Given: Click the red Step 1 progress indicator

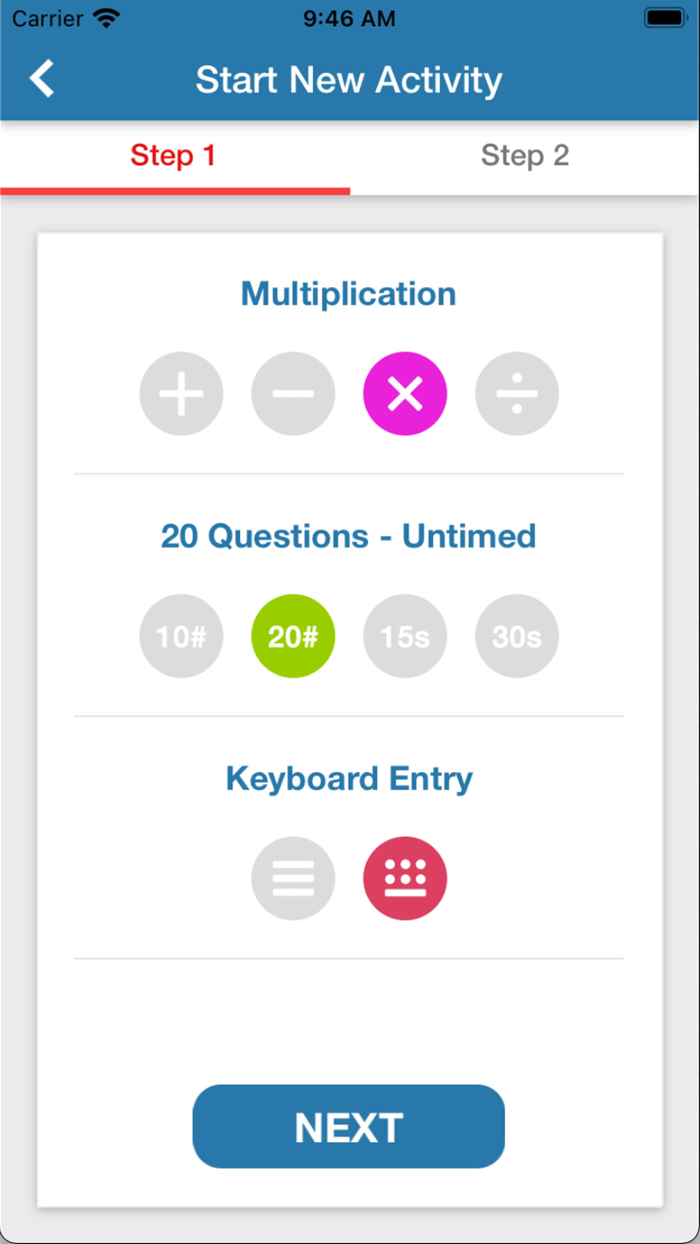Looking at the screenshot, I should [172, 188].
